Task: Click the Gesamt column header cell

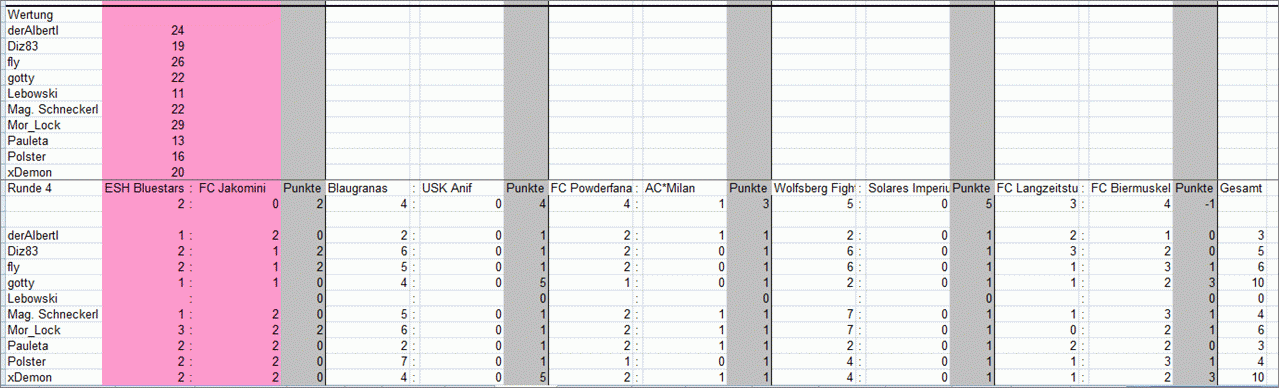Action: pyautogui.click(x=1247, y=188)
